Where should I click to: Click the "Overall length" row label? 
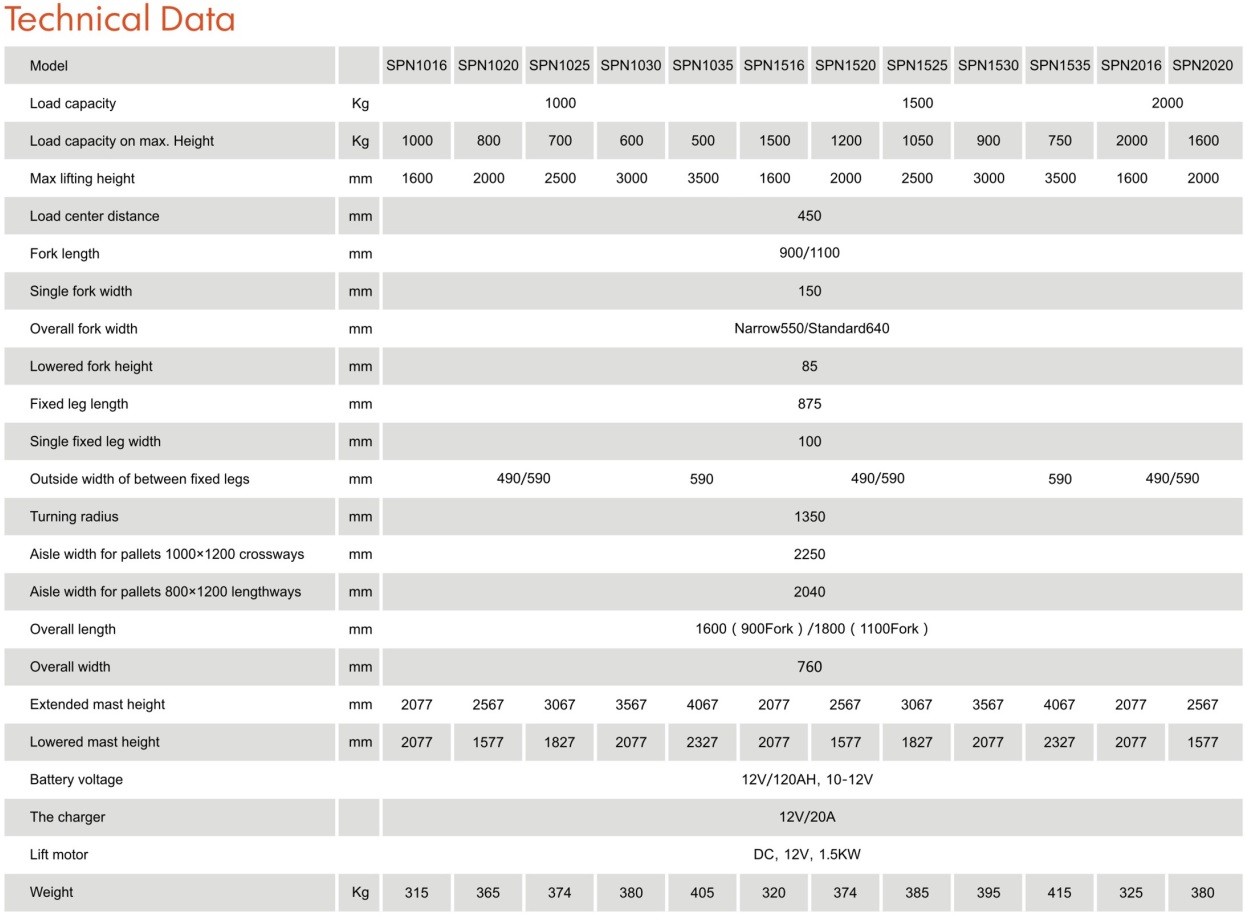(x=73, y=629)
